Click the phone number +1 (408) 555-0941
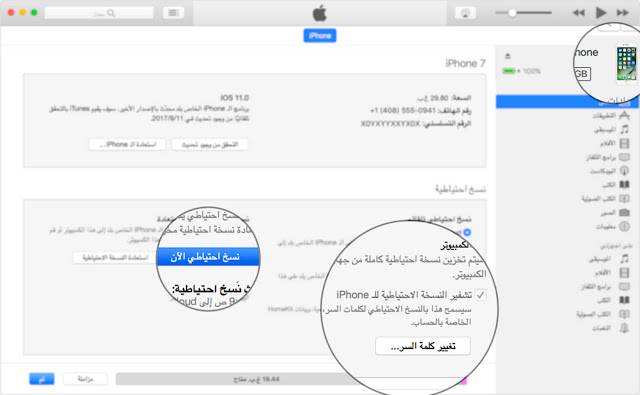This screenshot has width=640, height=395. coord(403,111)
